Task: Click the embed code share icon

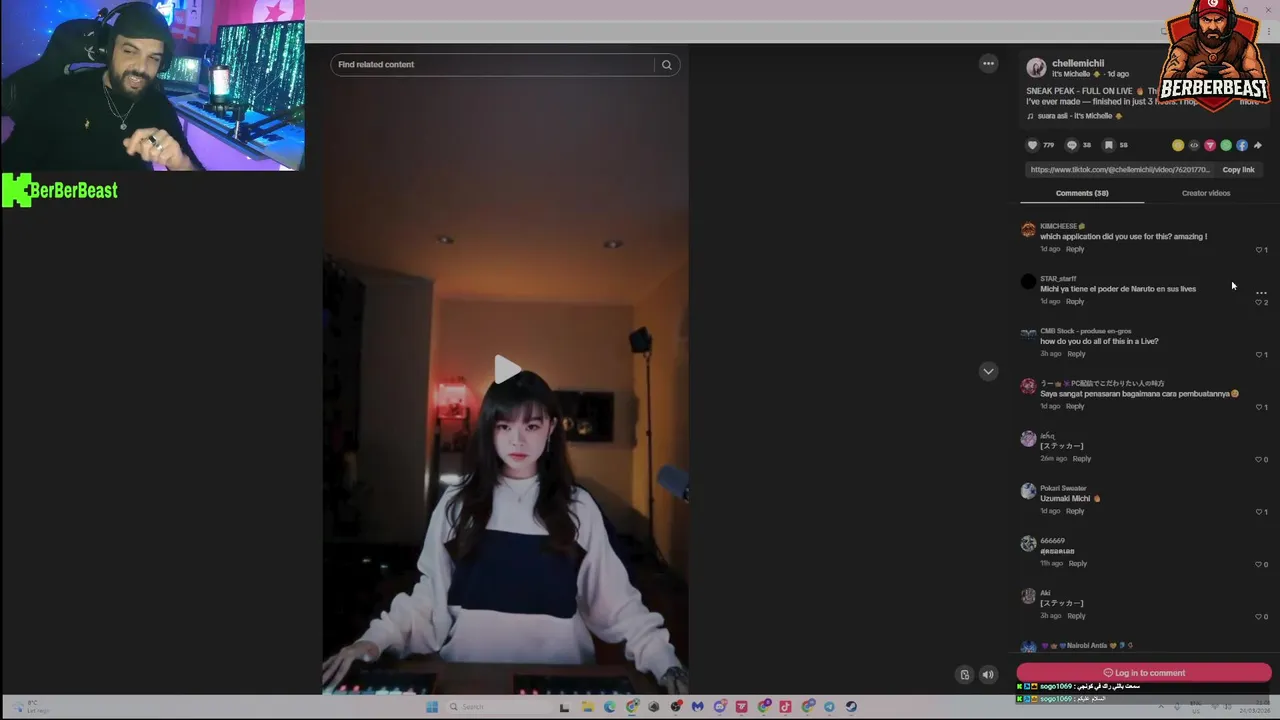Action: 1194,145
